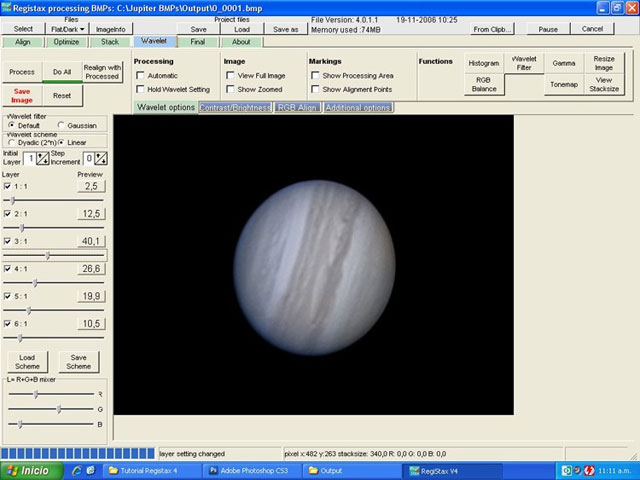Click the layer 1:1 preview value 2,5

(x=90, y=187)
